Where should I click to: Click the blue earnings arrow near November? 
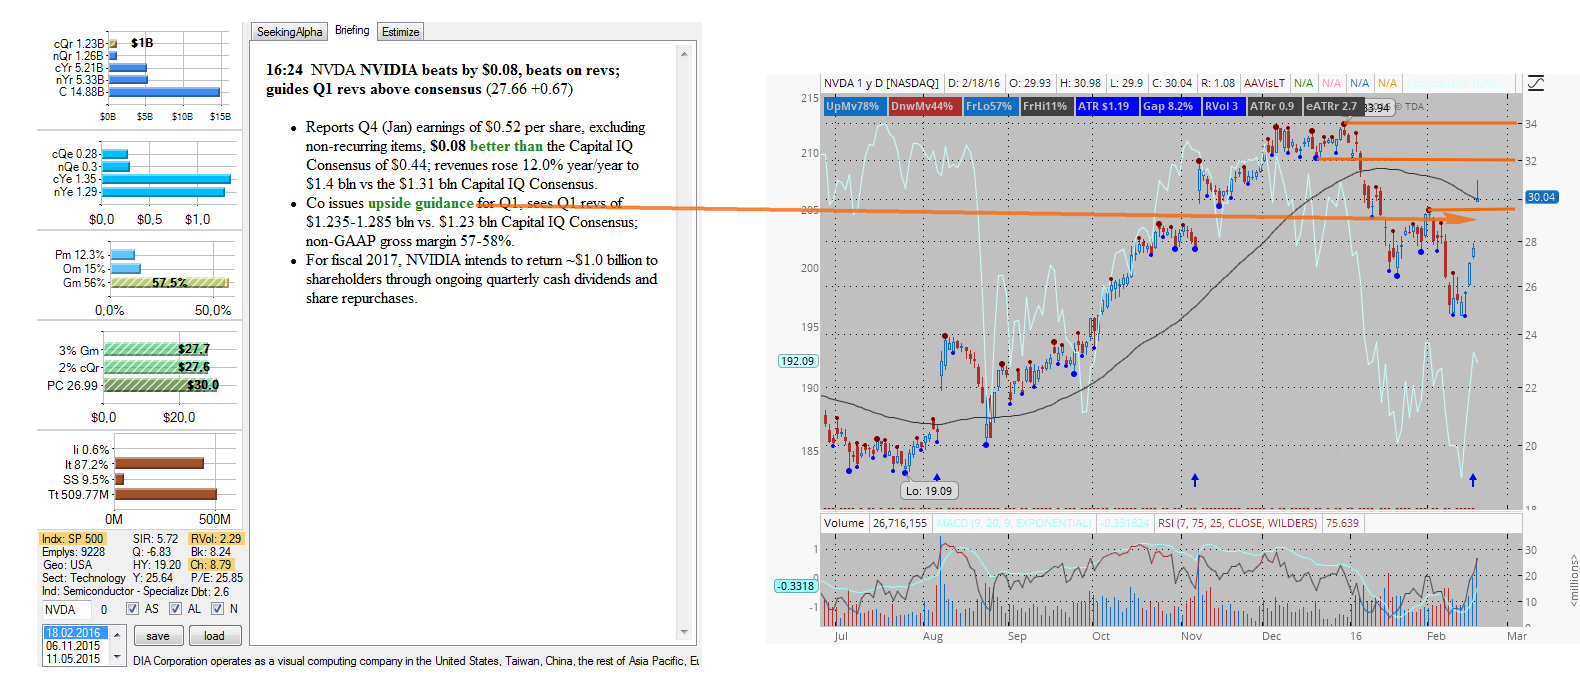[x=1195, y=480]
